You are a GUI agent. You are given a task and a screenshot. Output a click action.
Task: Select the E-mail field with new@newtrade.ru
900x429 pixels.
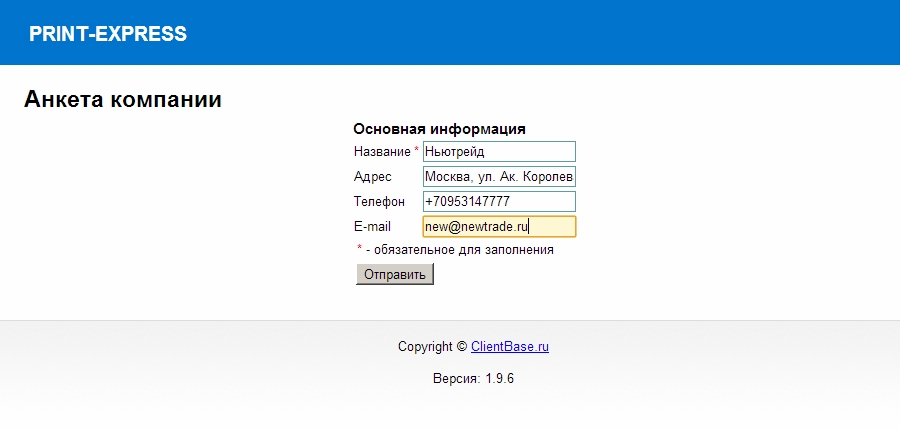[499, 227]
